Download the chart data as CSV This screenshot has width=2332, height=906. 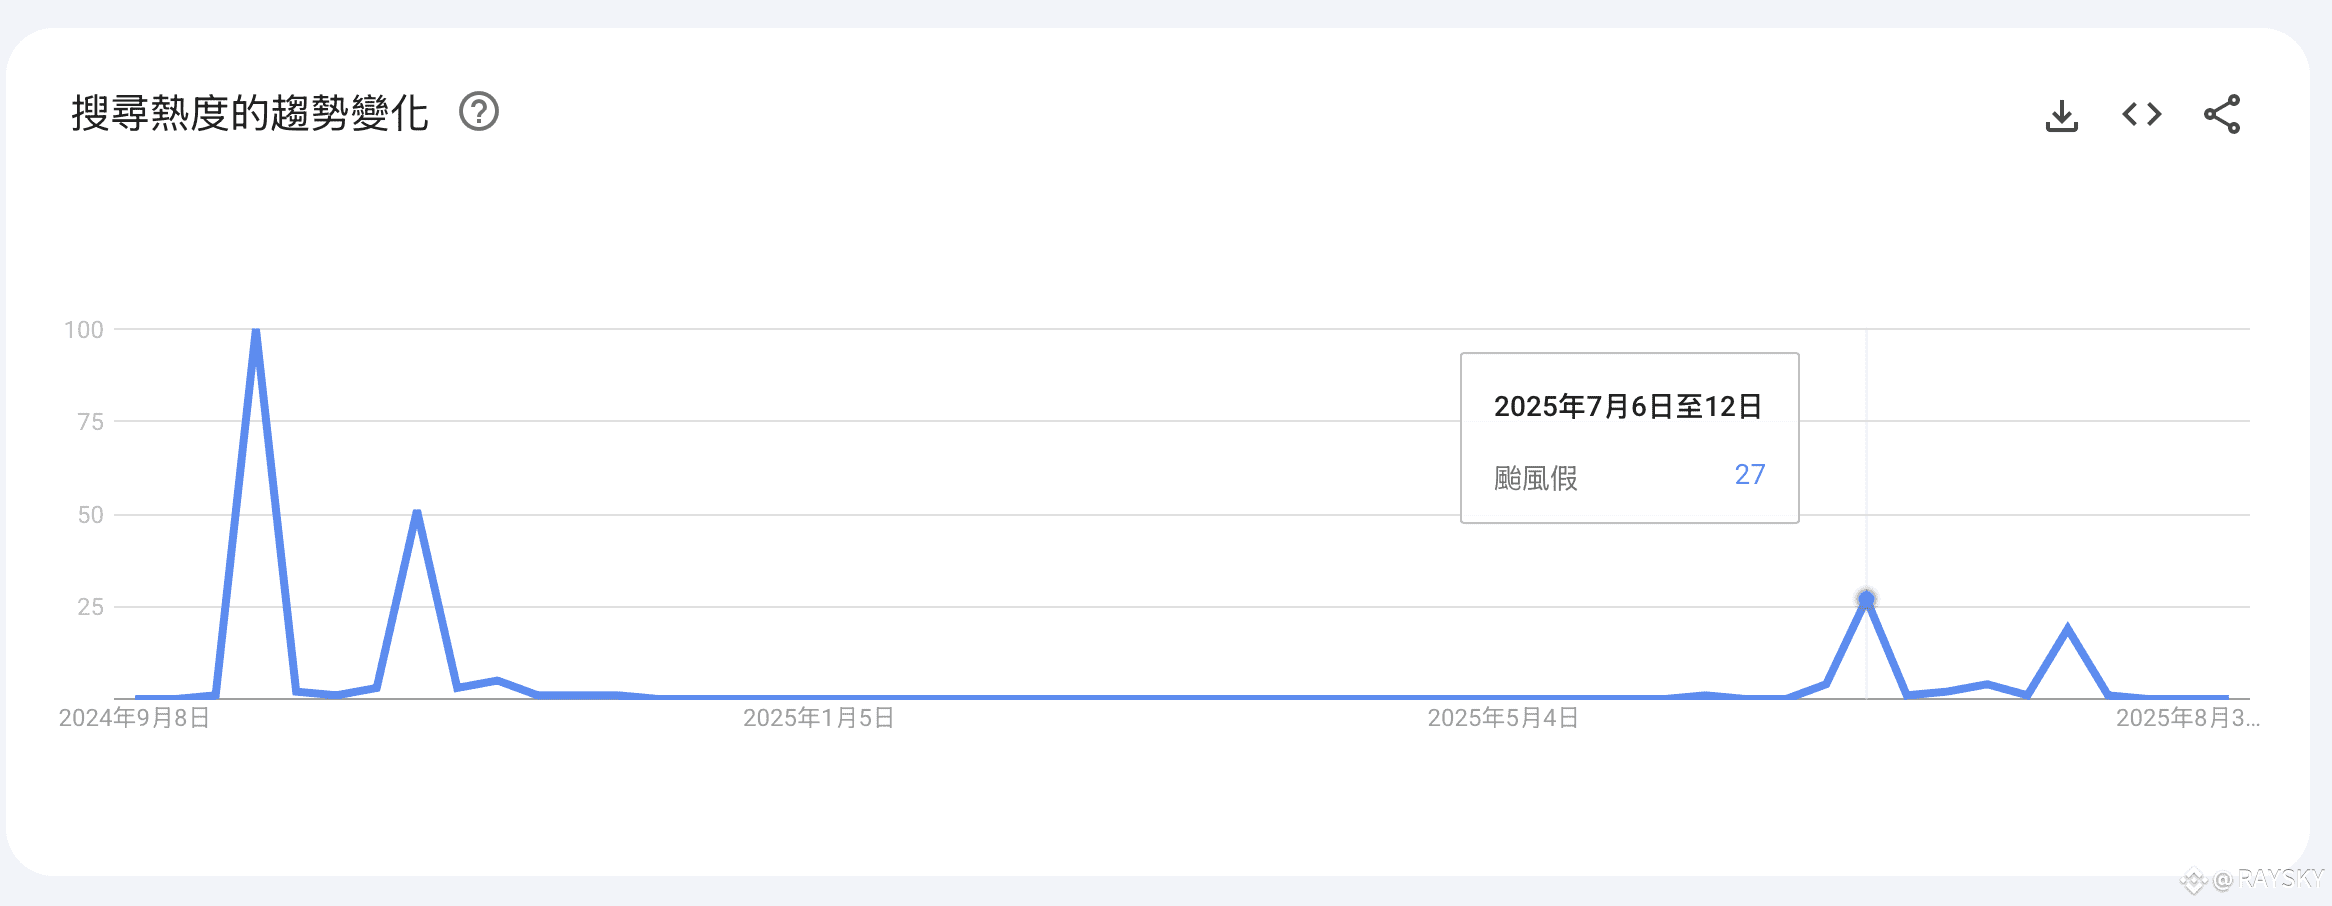point(2061,115)
